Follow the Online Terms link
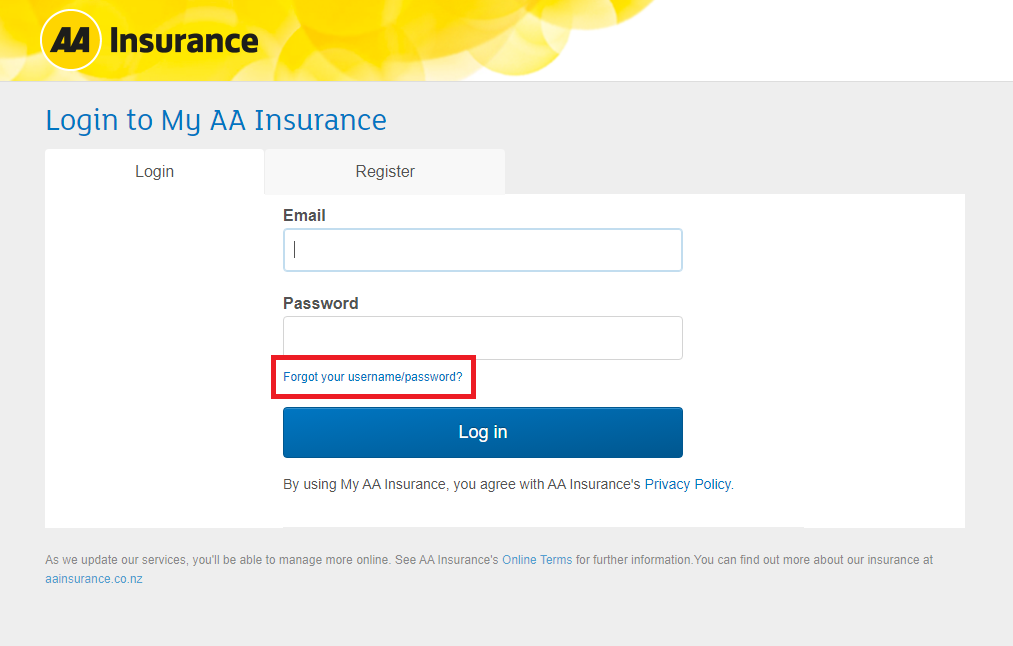This screenshot has height=646, width=1013. [537, 560]
